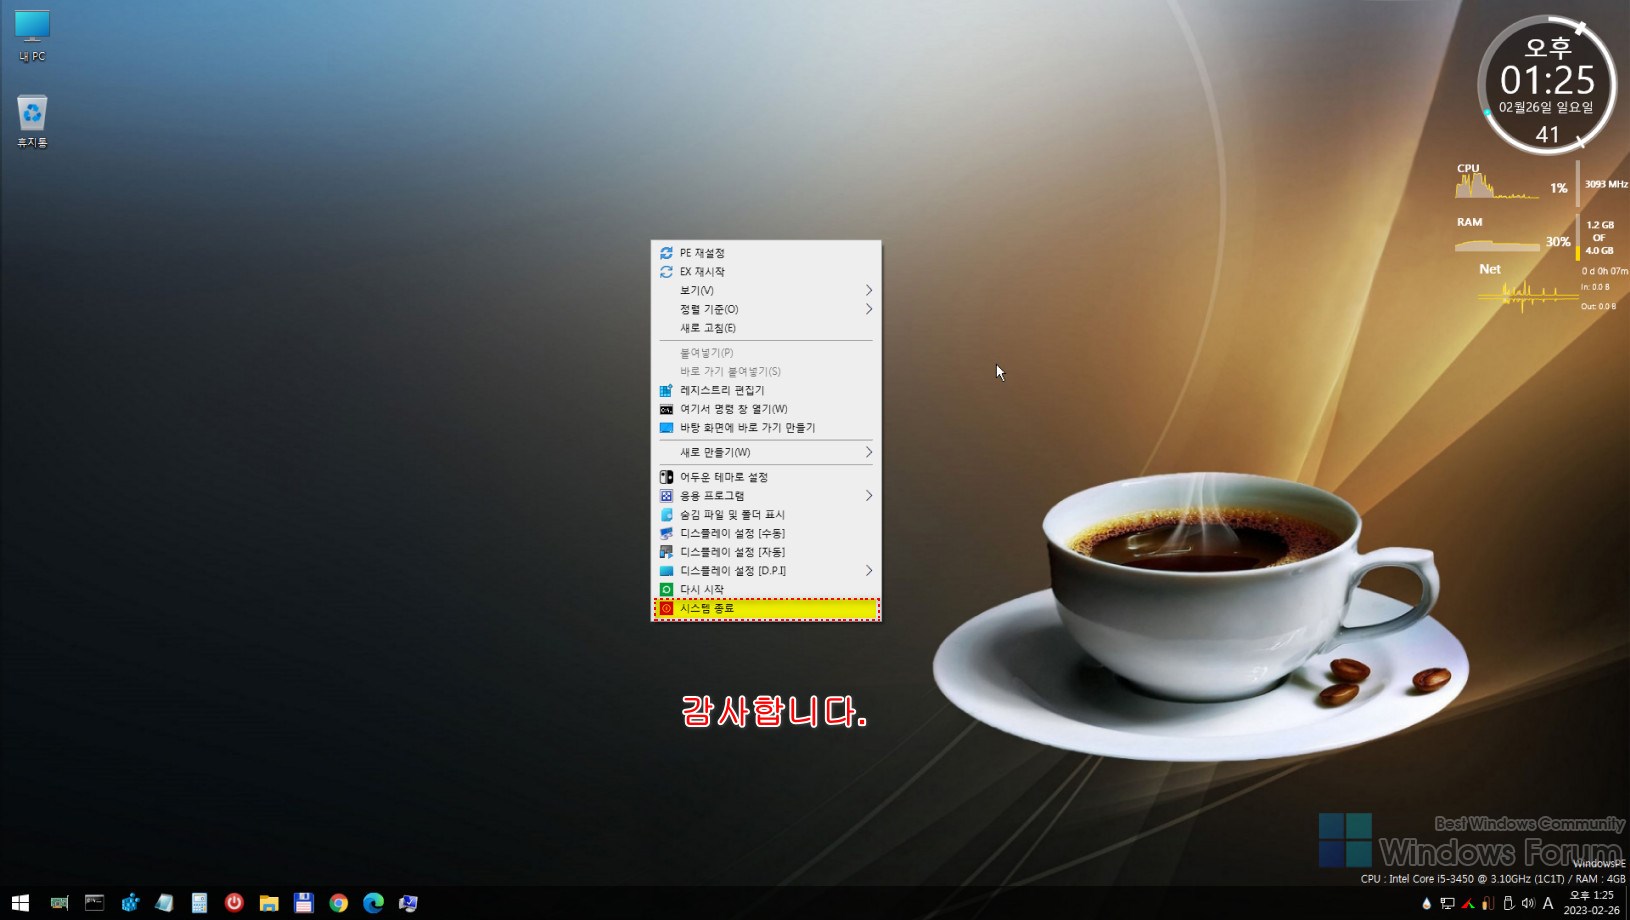Toggle the IME 'A' input indicator
Viewport: 1630px width, 920px height.
coord(1548,903)
